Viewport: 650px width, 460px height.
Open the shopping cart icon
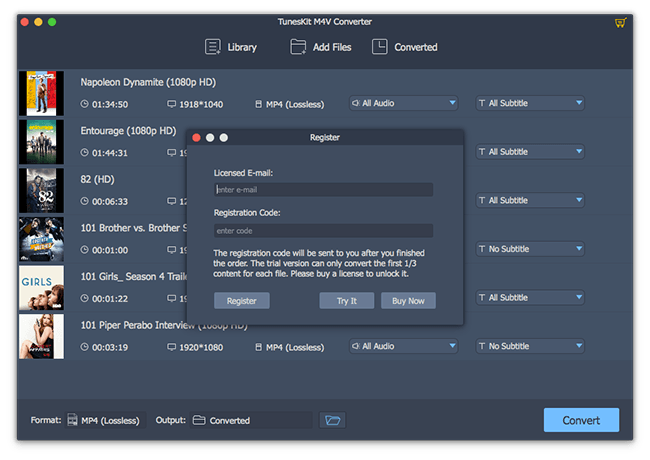pos(620,23)
